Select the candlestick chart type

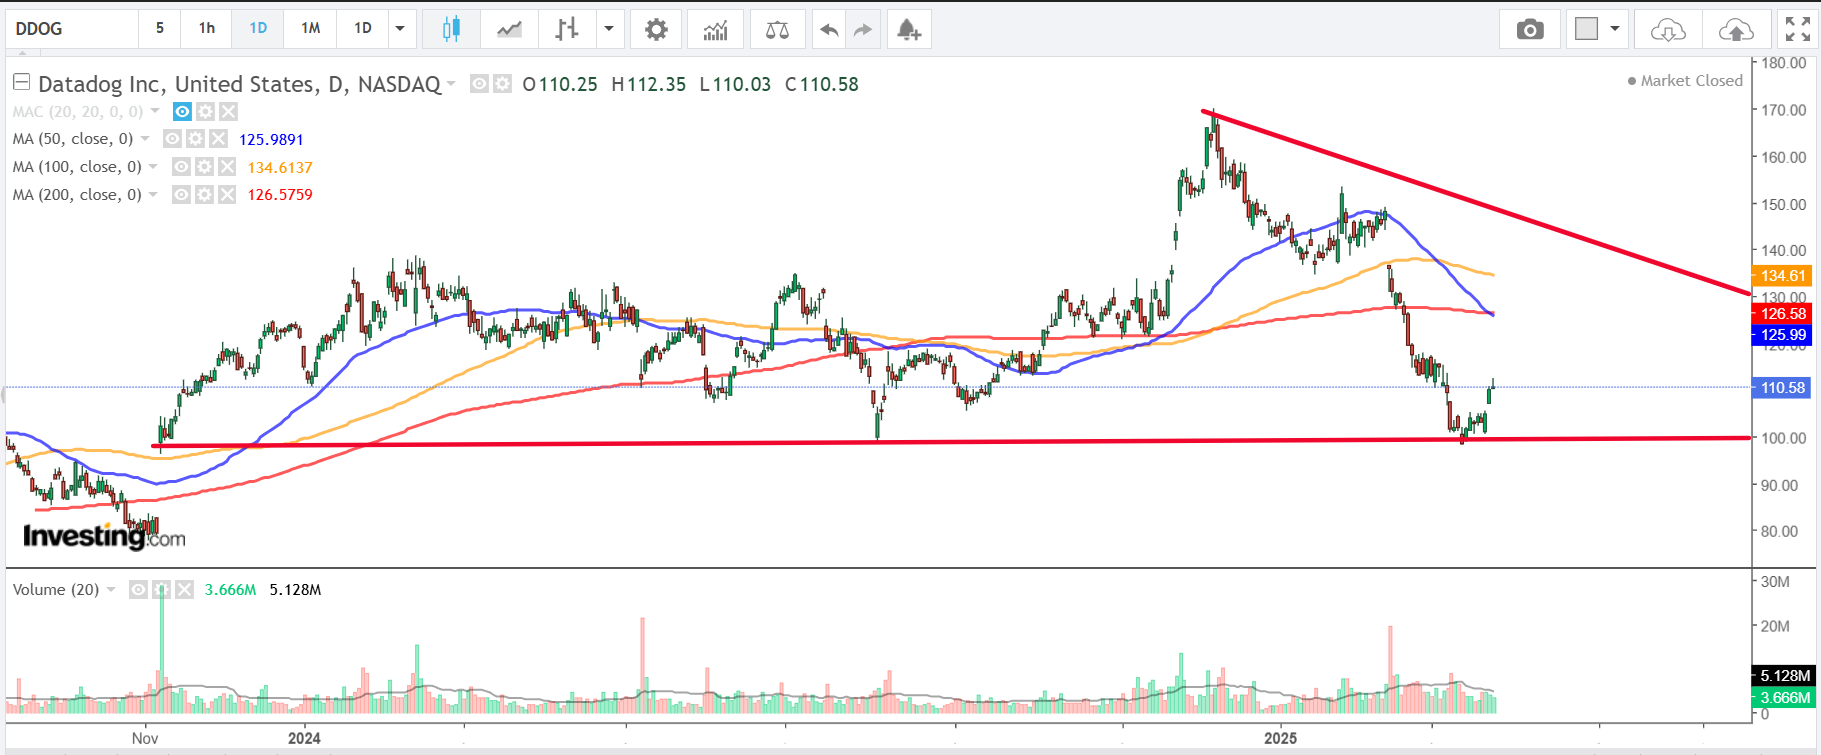click(451, 29)
